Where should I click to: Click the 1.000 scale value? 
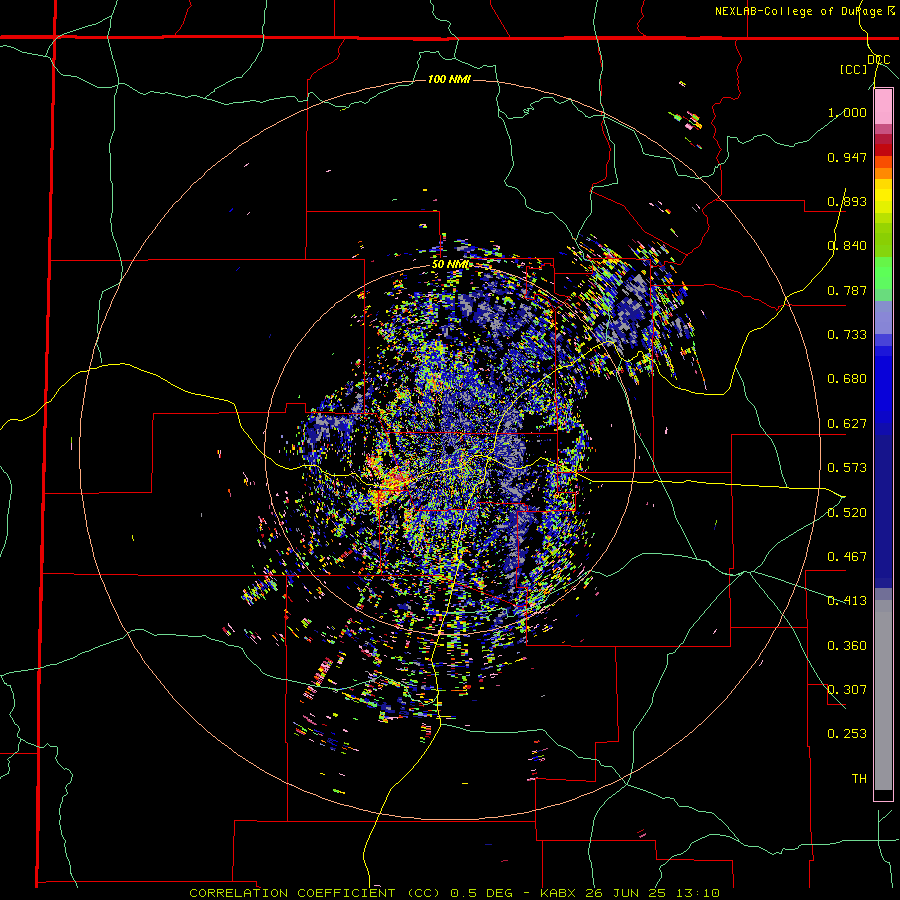[x=847, y=112]
